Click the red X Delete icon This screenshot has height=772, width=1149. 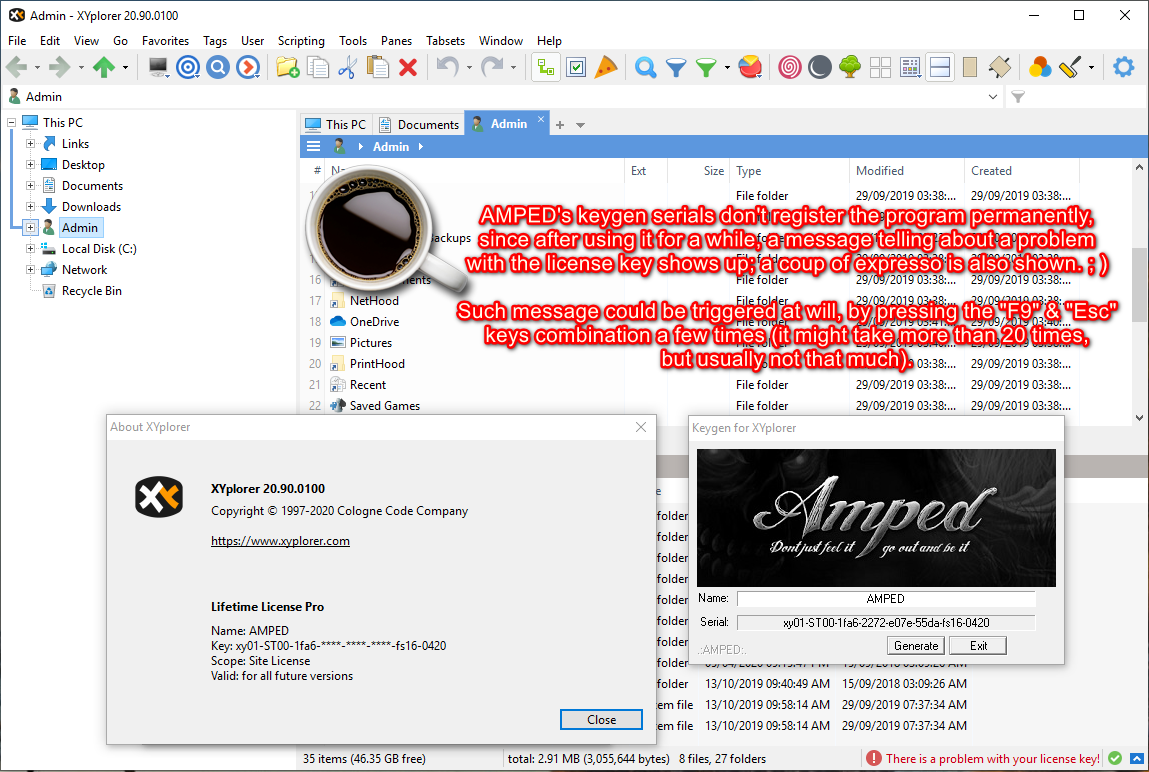(408, 67)
